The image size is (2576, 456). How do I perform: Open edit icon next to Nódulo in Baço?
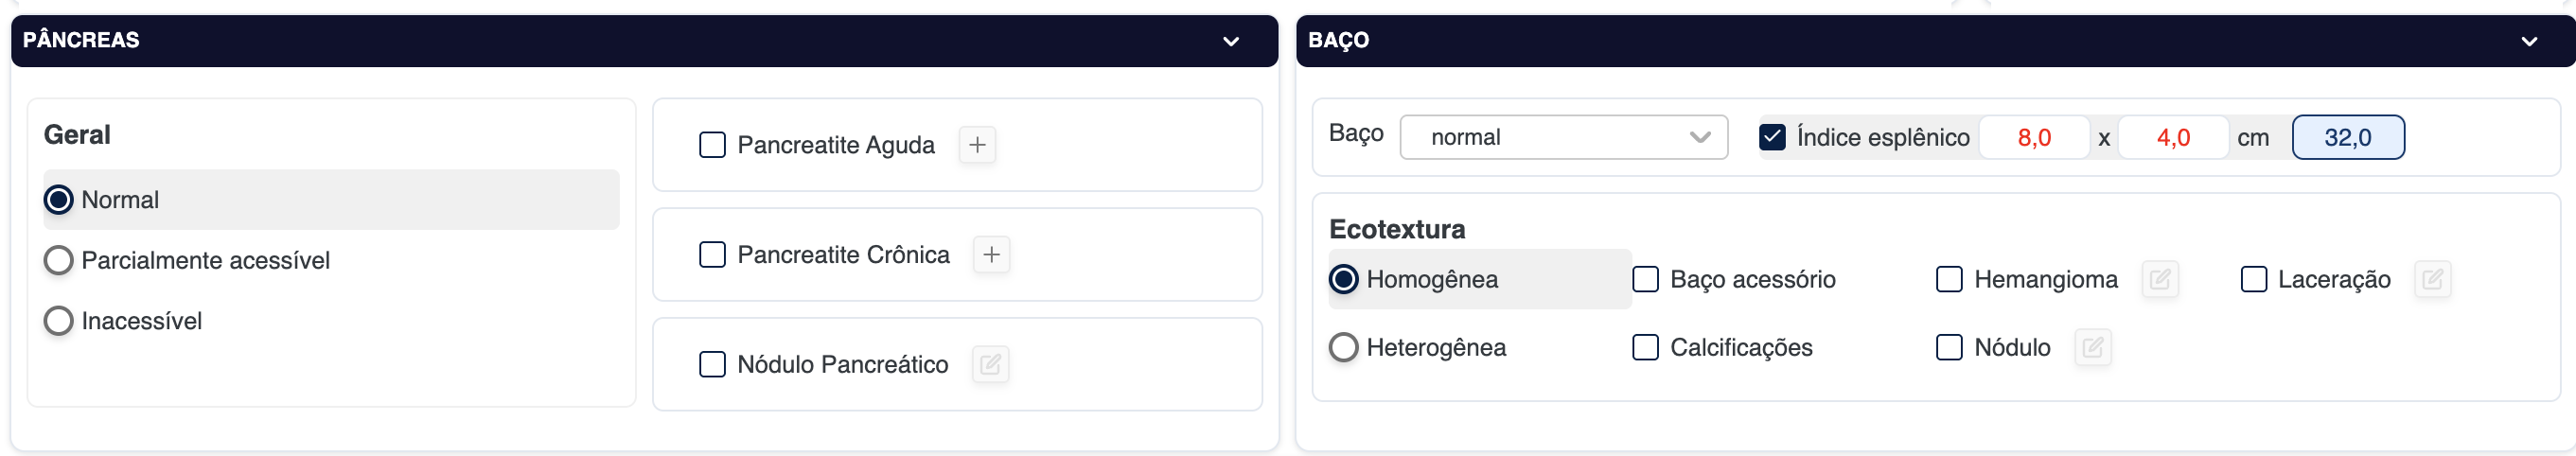click(x=2092, y=348)
